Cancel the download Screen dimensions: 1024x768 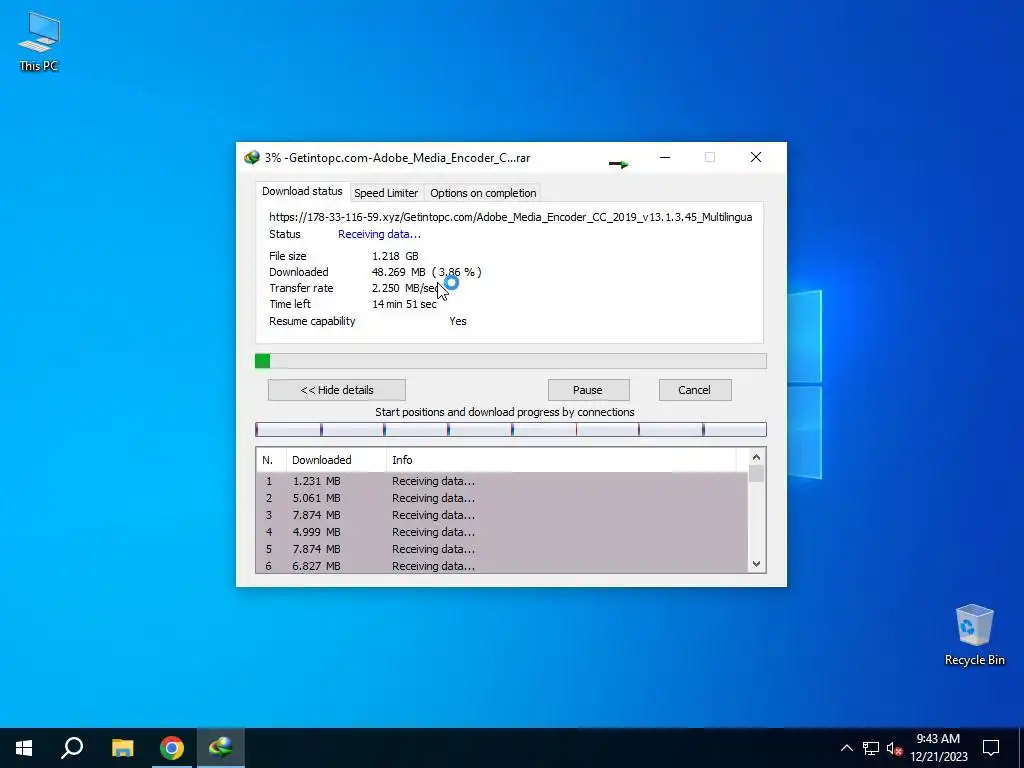point(695,390)
